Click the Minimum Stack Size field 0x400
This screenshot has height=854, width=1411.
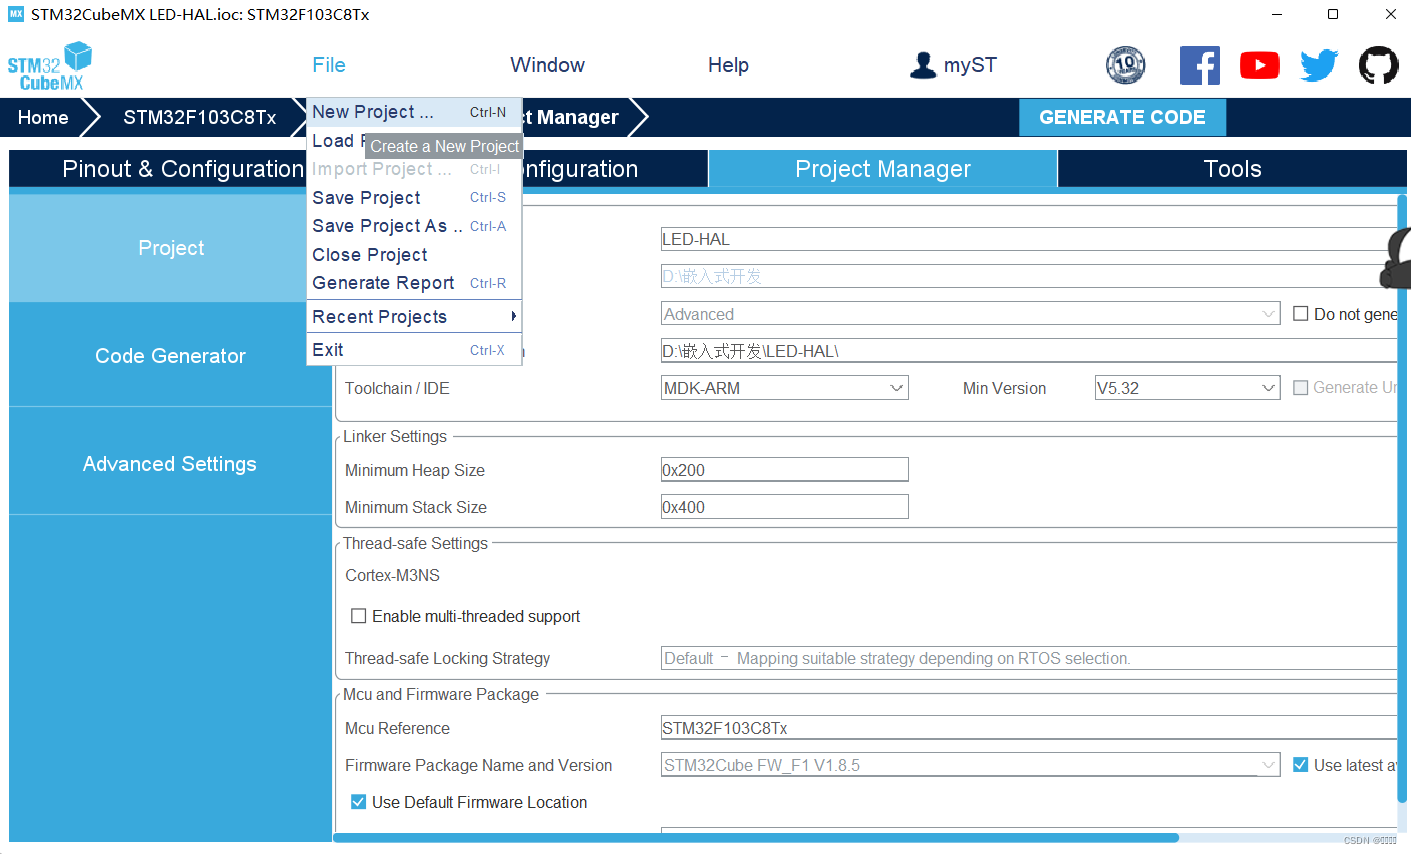pyautogui.click(x=784, y=507)
